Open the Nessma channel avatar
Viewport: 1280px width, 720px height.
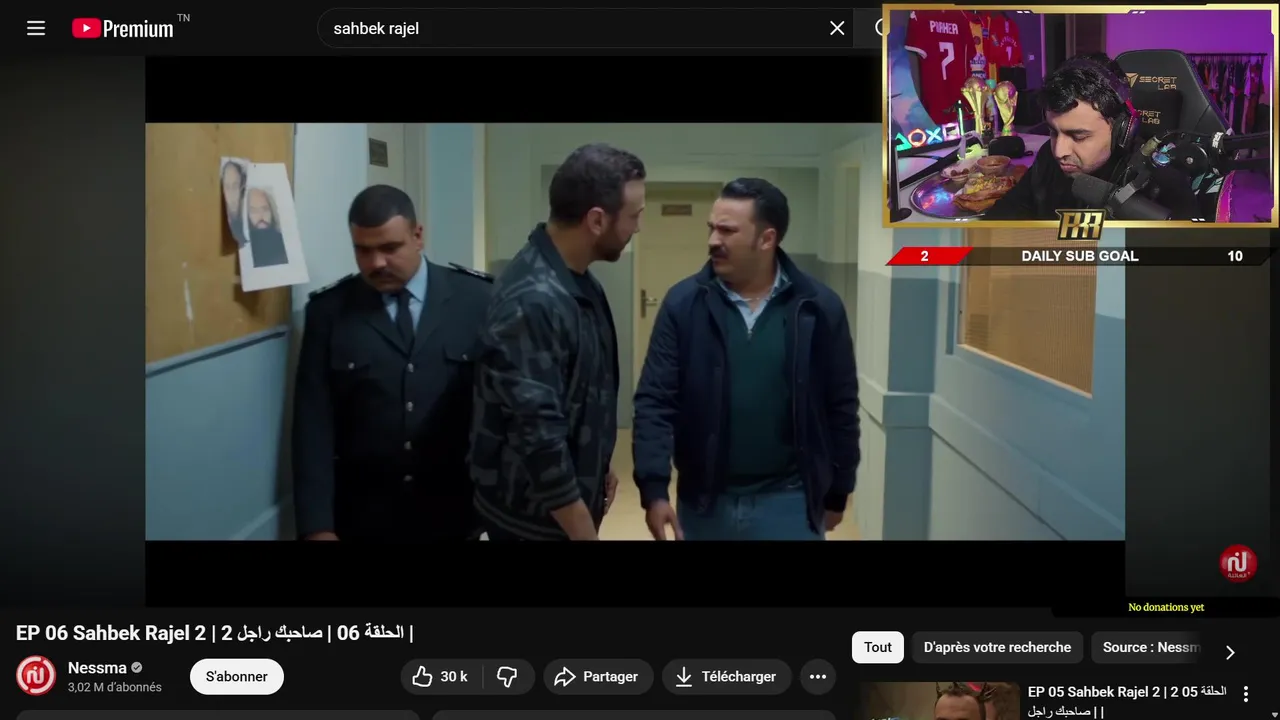[36, 676]
